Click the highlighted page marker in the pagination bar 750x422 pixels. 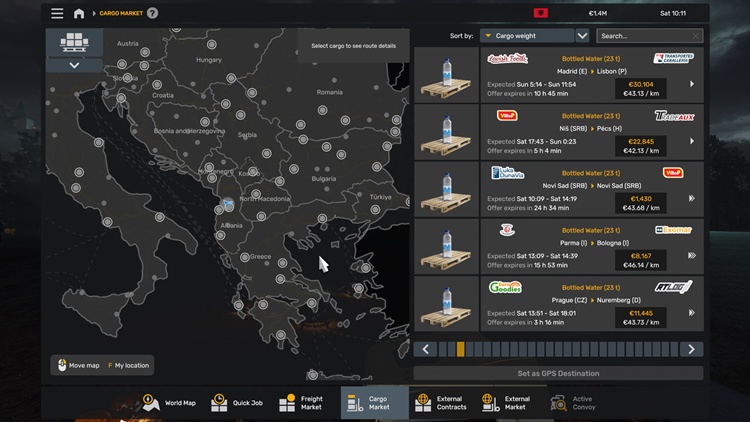click(460, 349)
